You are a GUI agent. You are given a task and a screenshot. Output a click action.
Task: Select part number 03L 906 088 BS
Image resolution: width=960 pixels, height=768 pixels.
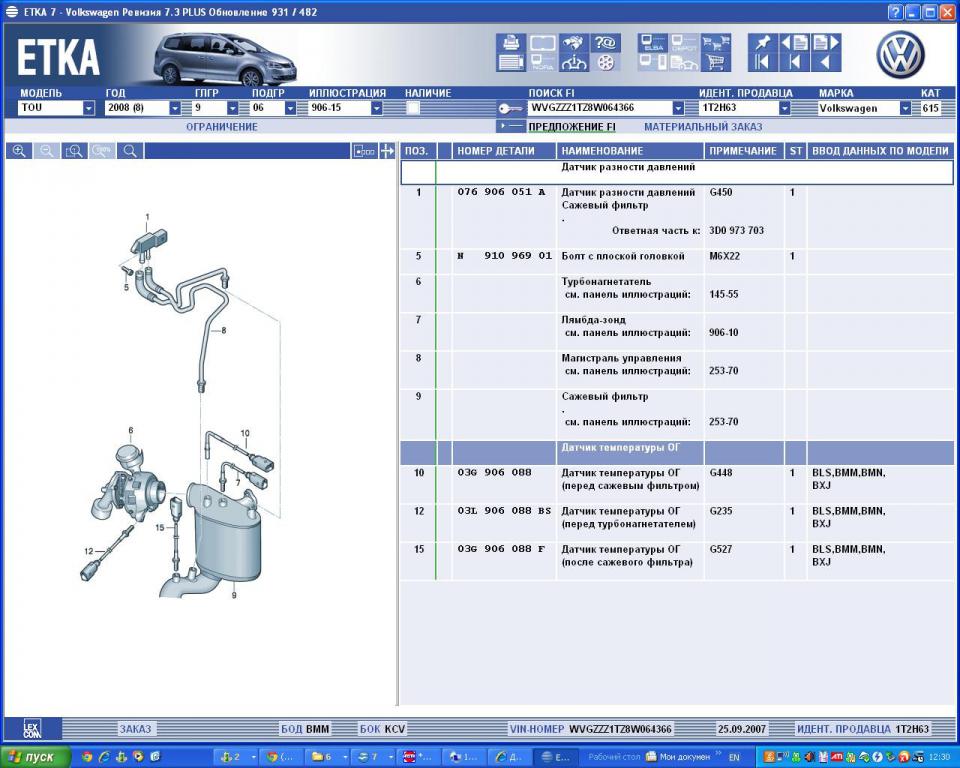click(504, 511)
